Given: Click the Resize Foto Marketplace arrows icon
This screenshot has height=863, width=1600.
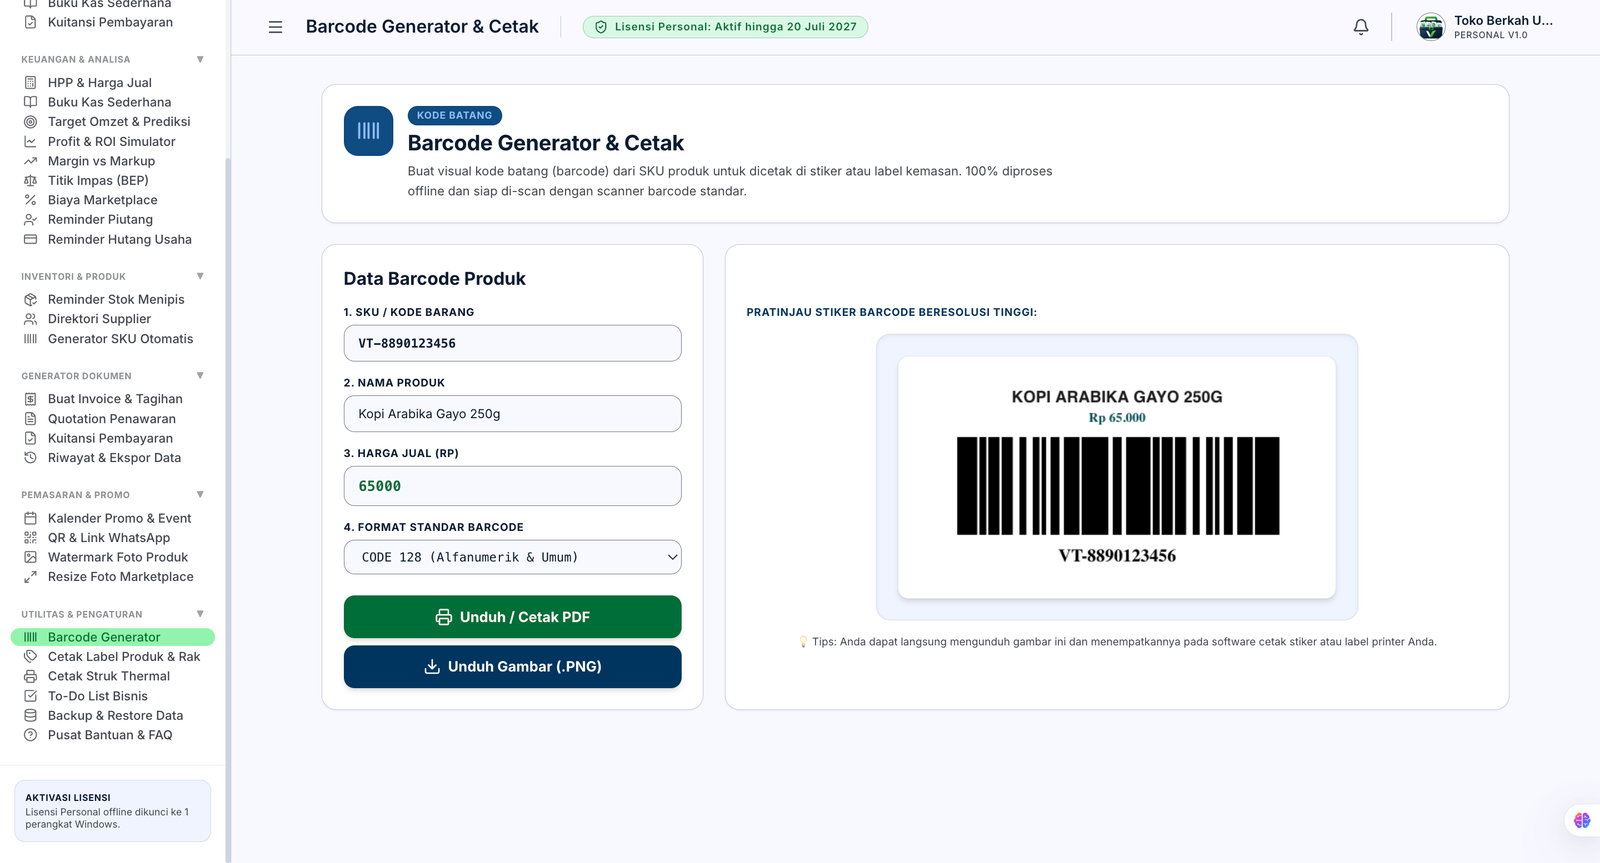Looking at the screenshot, I should pos(30,577).
